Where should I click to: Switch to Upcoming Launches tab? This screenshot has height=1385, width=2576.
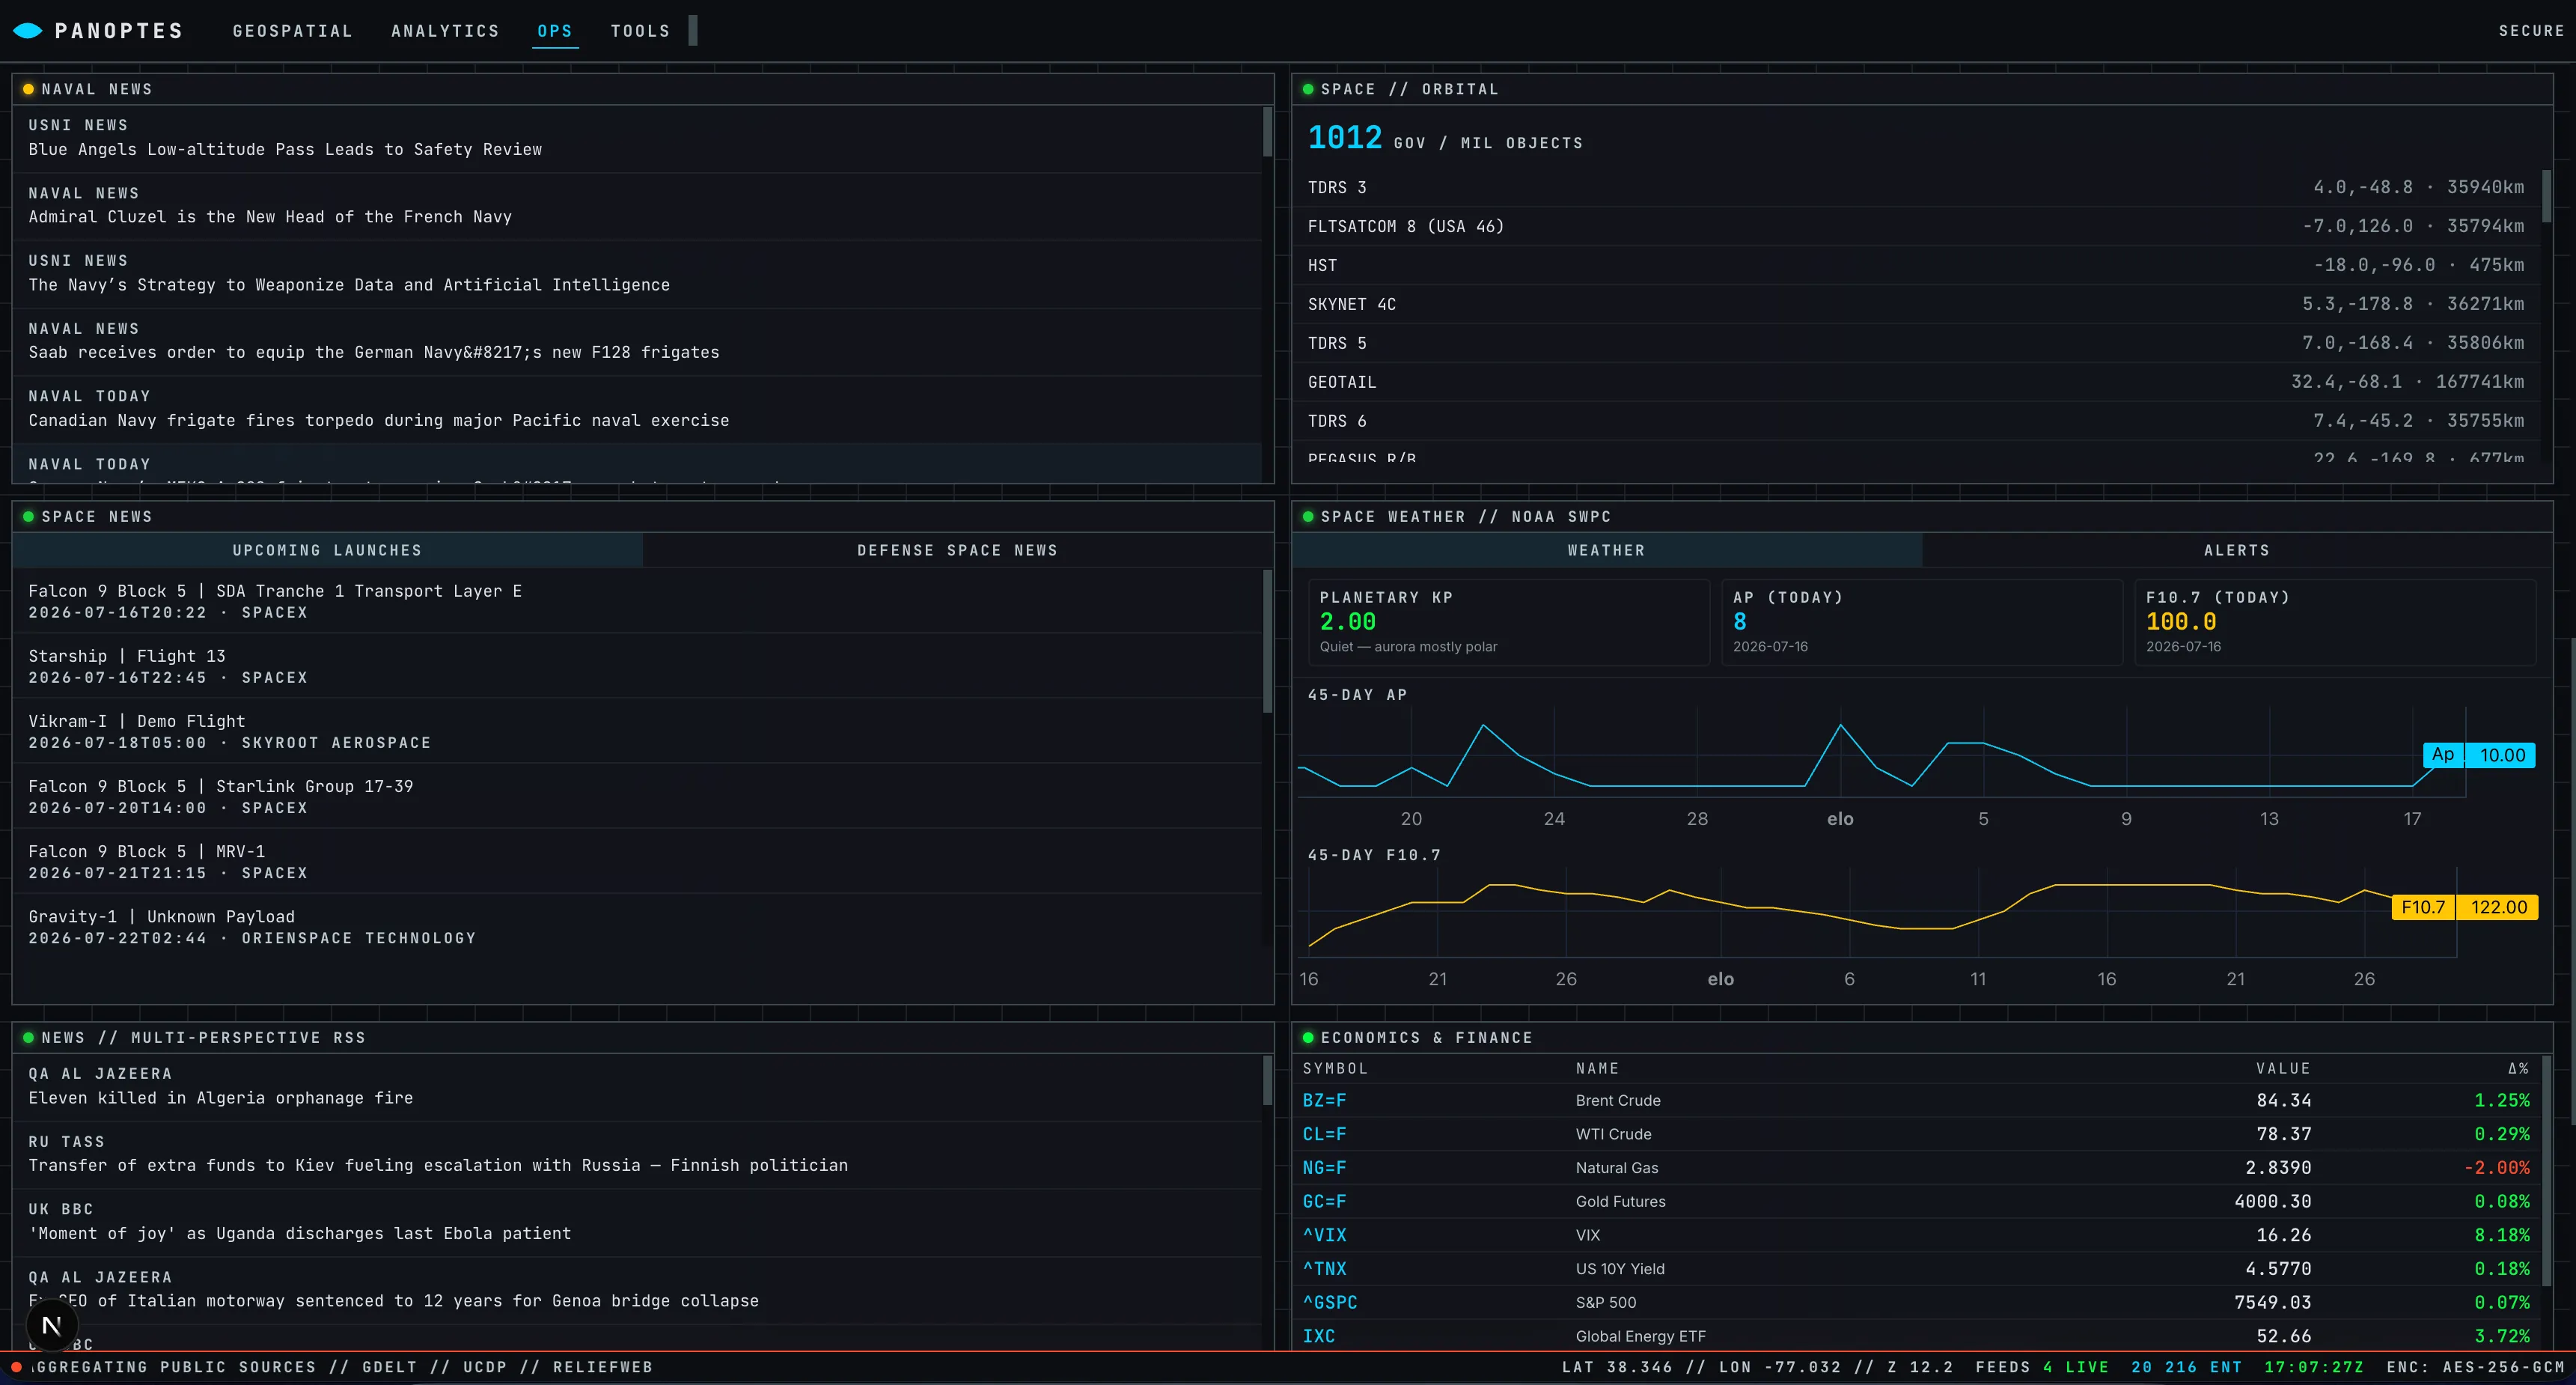click(327, 550)
